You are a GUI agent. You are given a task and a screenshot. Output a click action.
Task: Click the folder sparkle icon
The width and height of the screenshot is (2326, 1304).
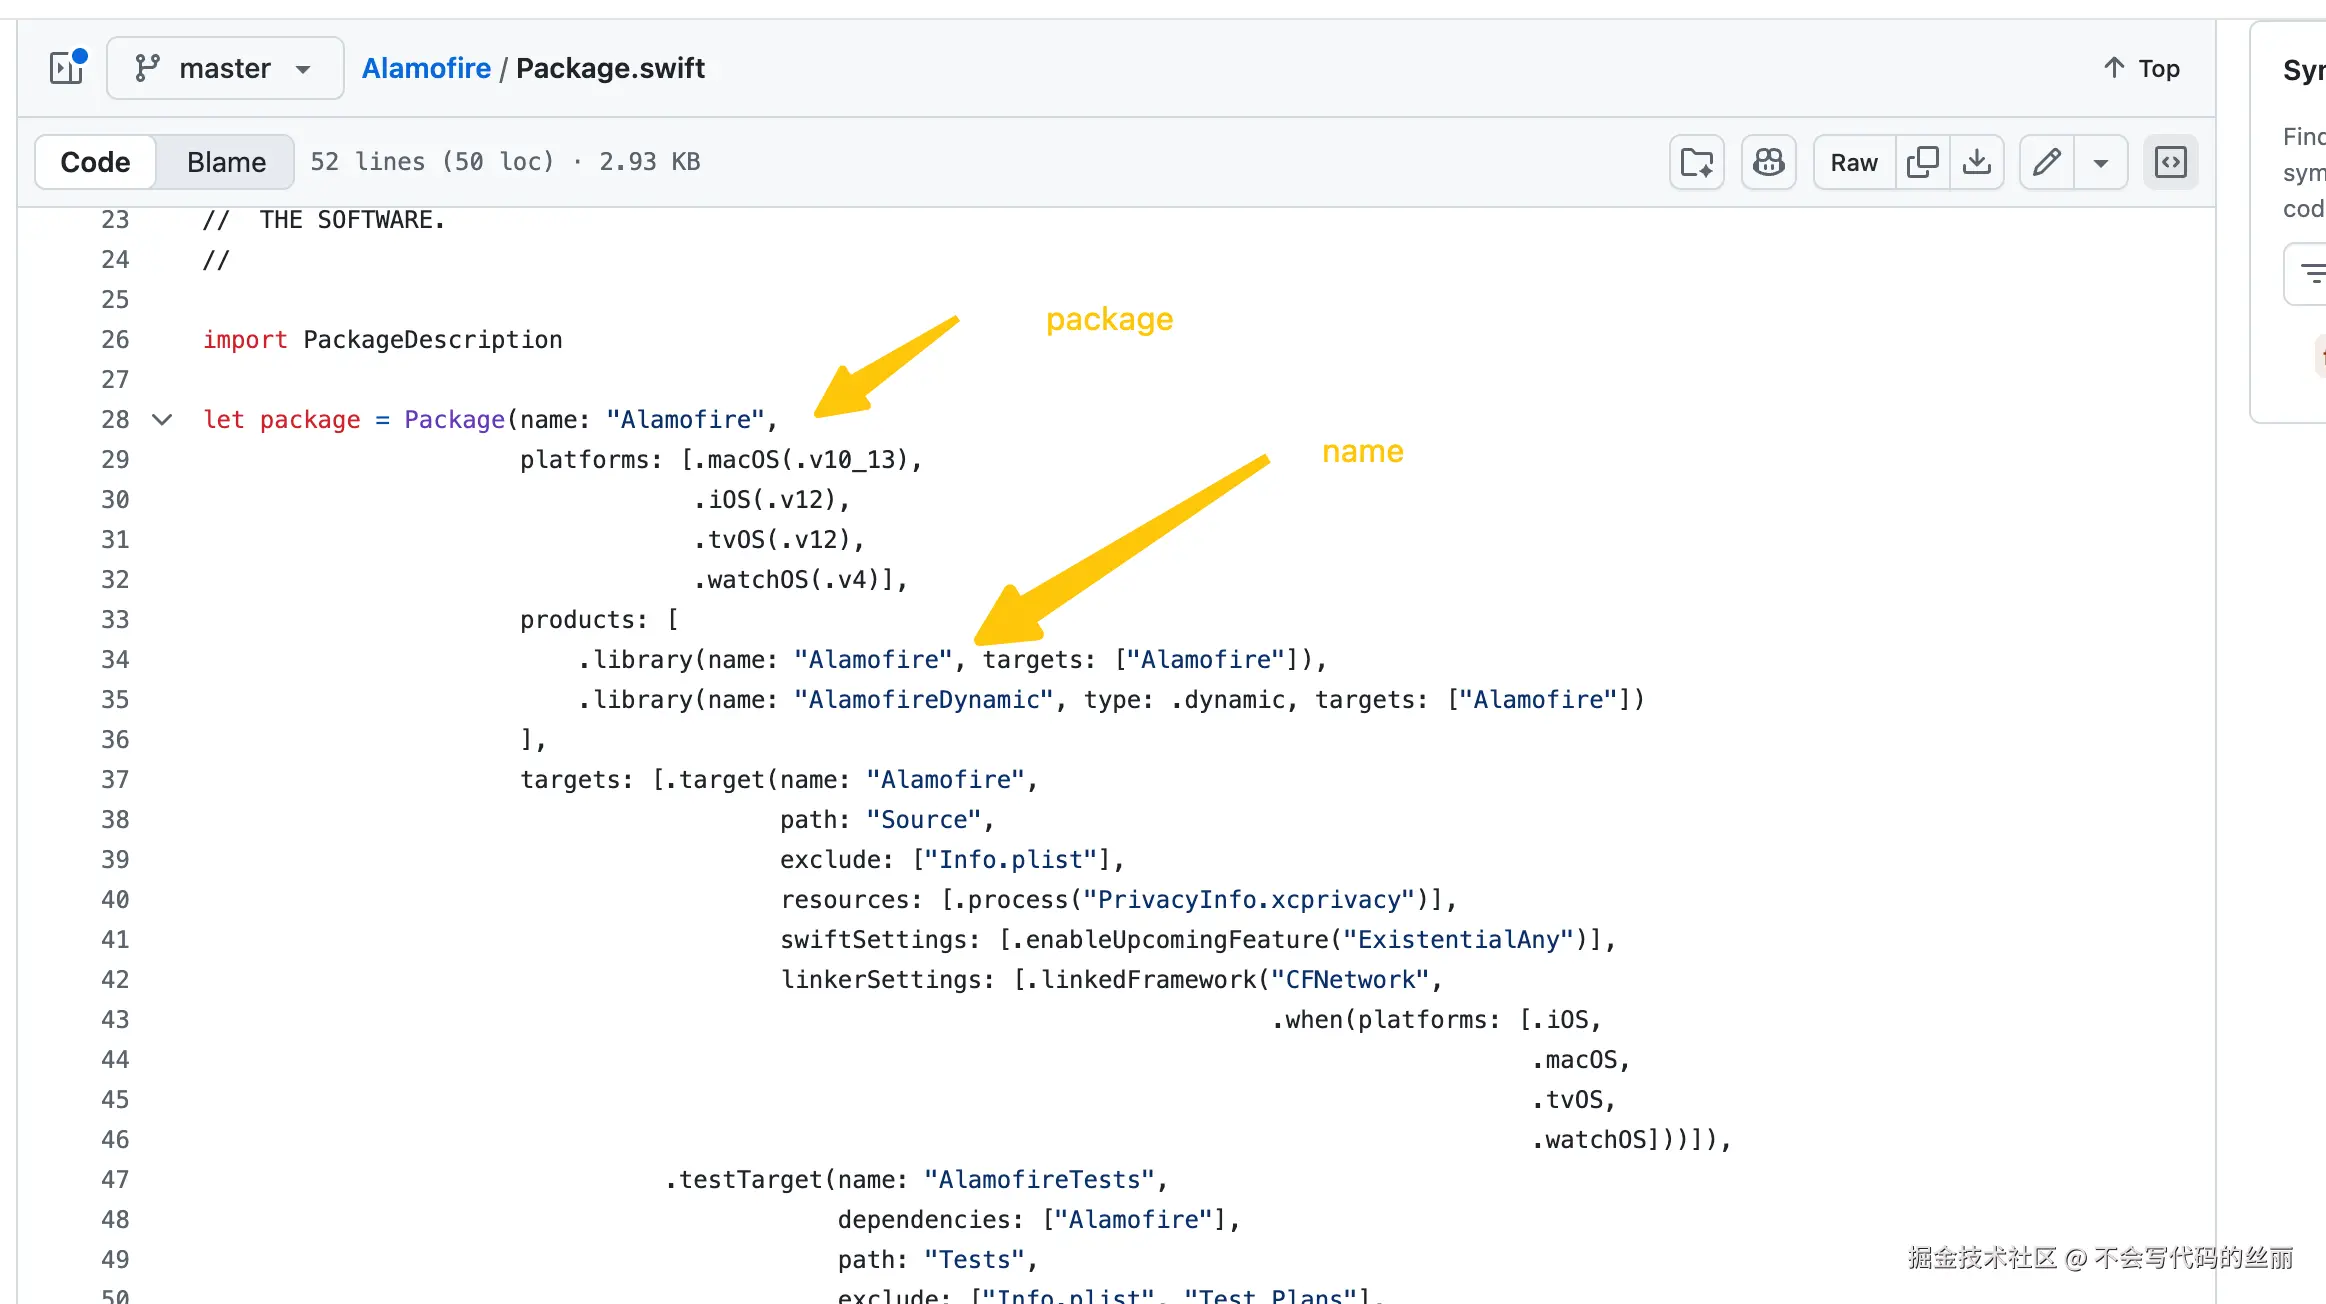1696,162
